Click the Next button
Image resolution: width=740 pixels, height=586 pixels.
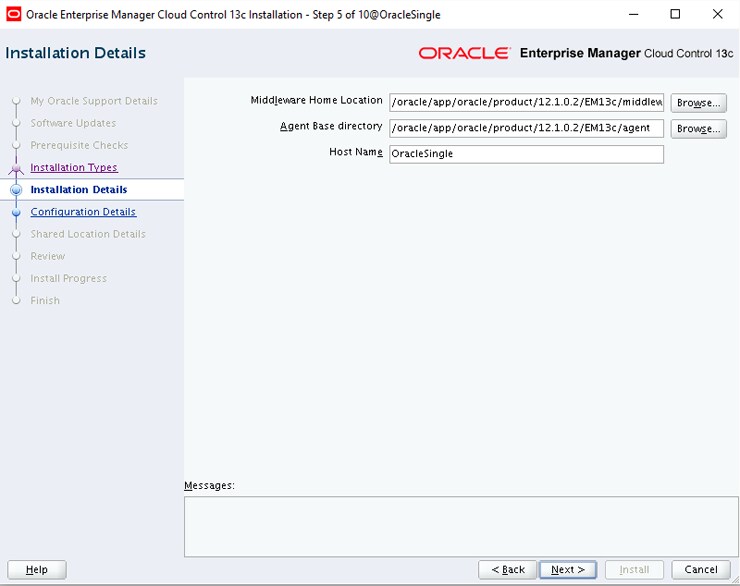coord(568,569)
